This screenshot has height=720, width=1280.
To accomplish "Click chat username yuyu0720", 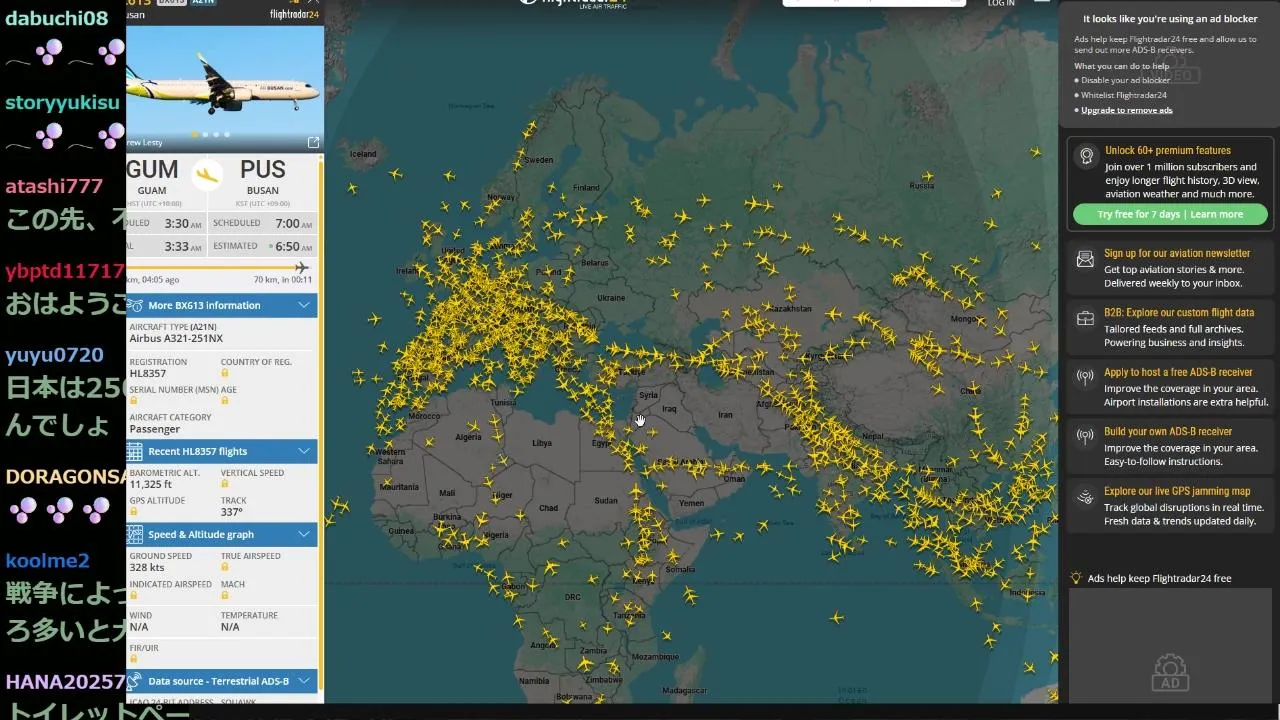I will pyautogui.click(x=54, y=355).
